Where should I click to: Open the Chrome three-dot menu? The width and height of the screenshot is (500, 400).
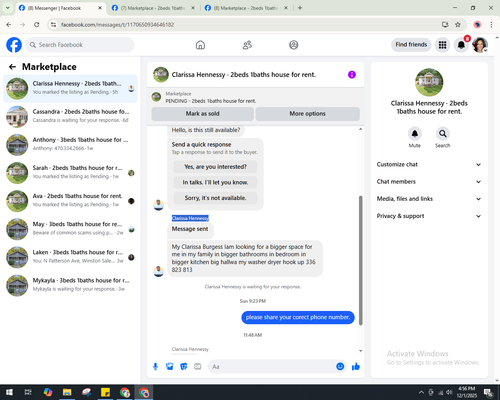(x=491, y=25)
